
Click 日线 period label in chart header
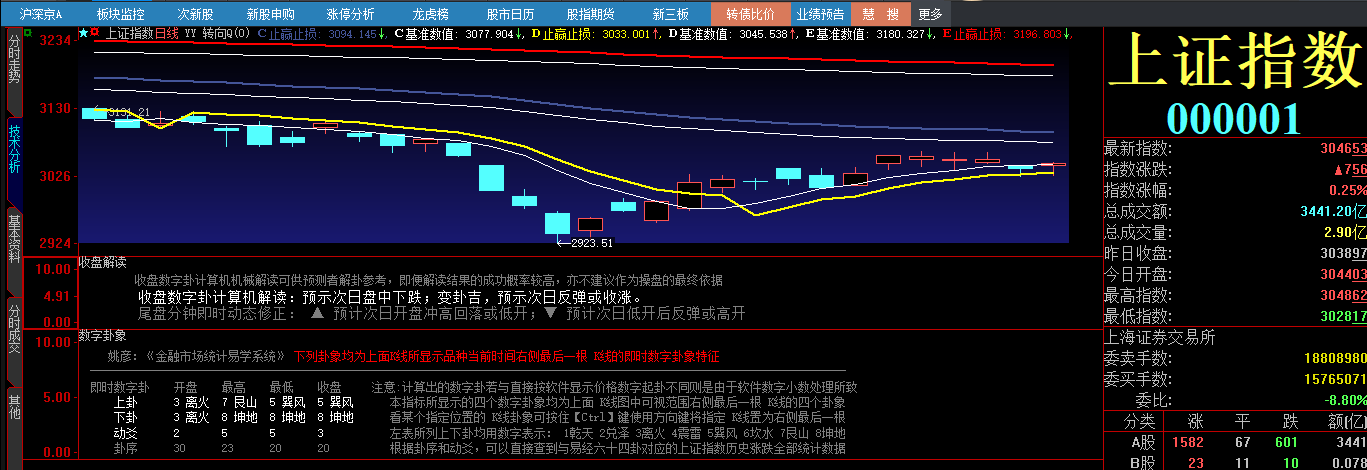[167, 33]
